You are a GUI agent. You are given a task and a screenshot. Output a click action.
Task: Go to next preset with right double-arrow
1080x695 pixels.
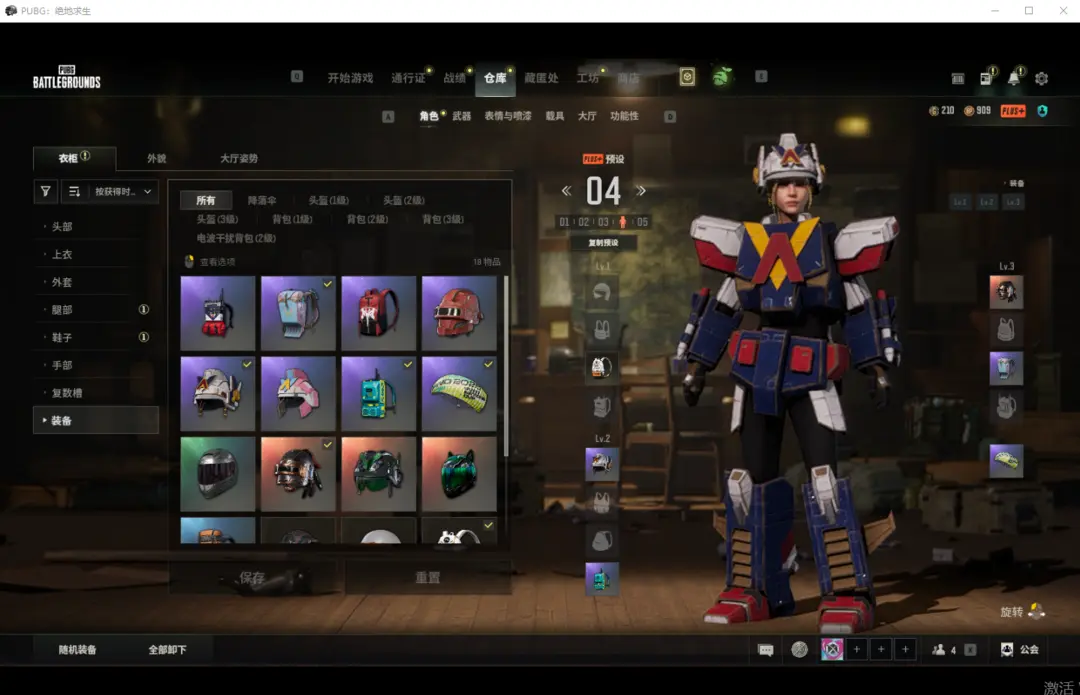[x=641, y=191]
